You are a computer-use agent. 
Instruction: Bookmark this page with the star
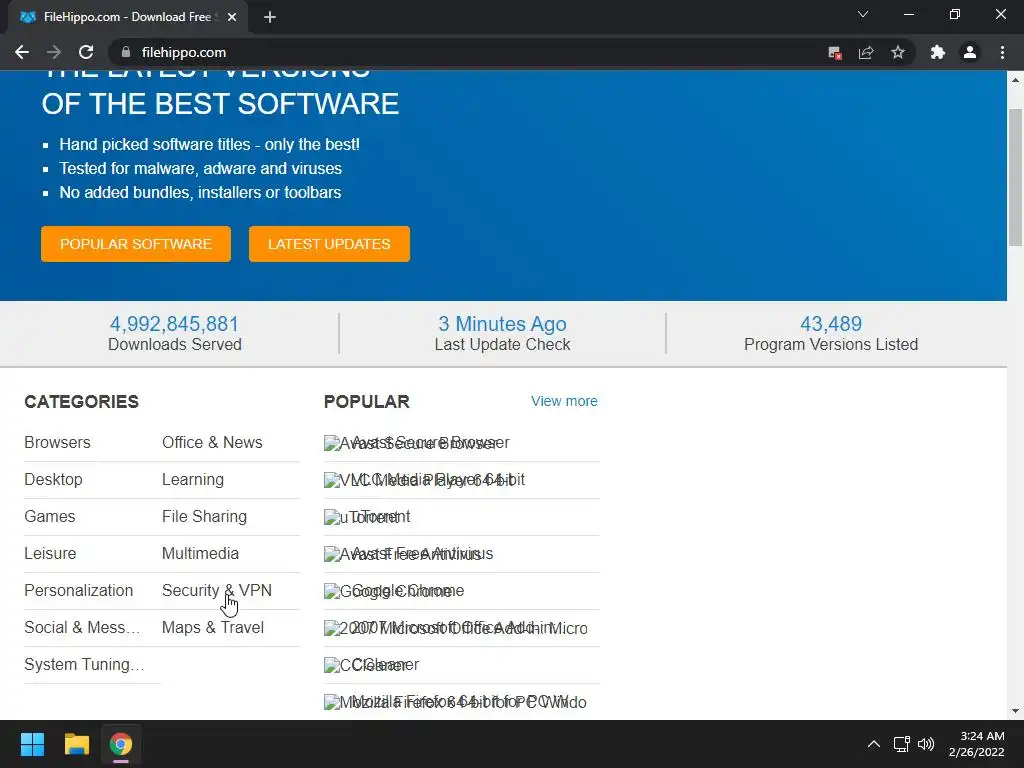click(x=898, y=52)
